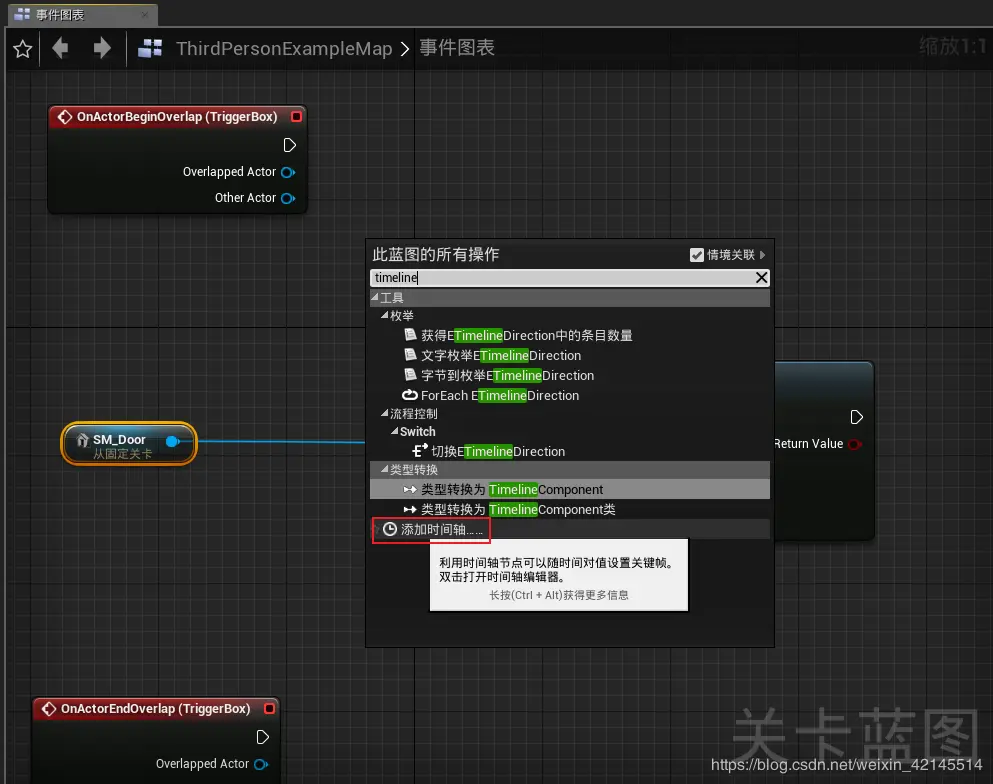Screen dimensions: 993x784
Task: Collapse the Switch subcategory
Action: 395,431
